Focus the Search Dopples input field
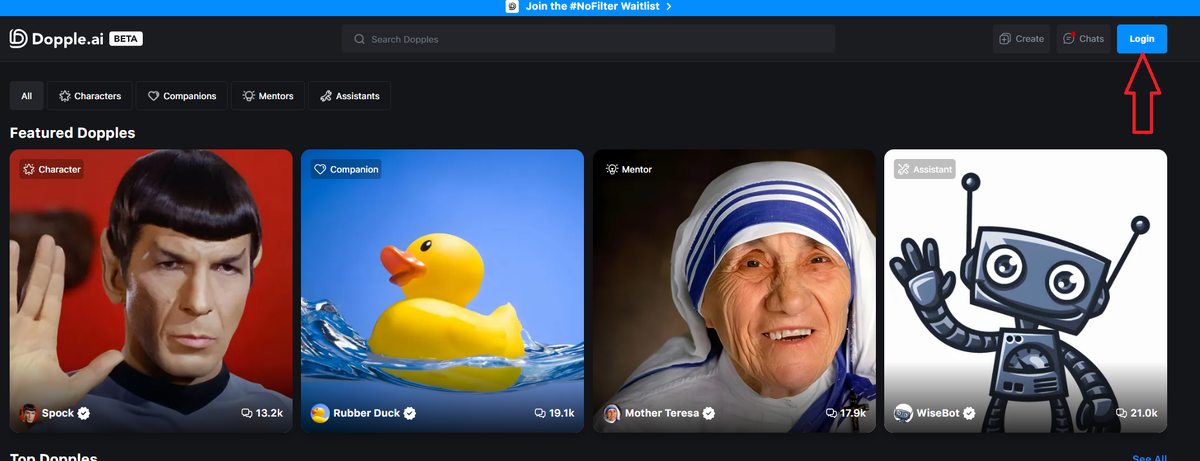Screen dimensions: 1200x461 [588, 39]
